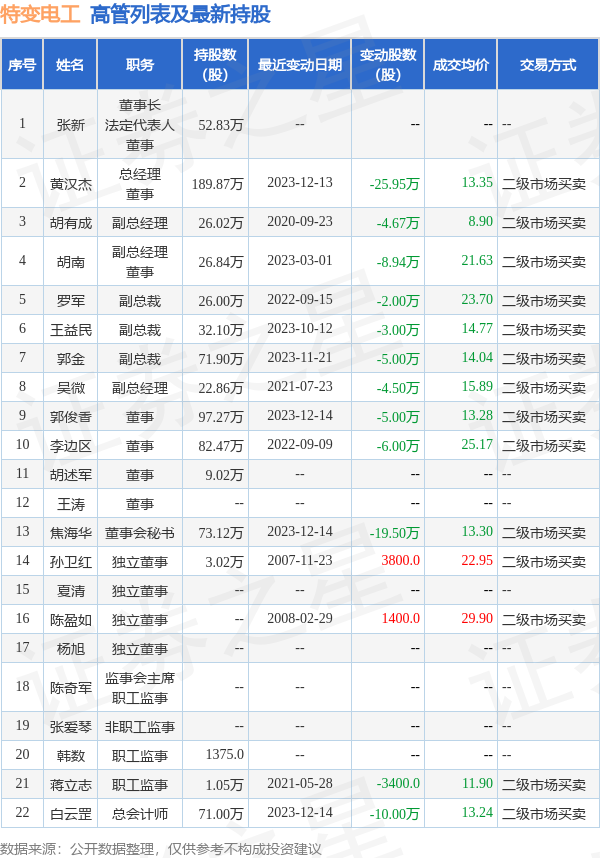Select the name 张爱琴

pyautogui.click(x=71, y=726)
